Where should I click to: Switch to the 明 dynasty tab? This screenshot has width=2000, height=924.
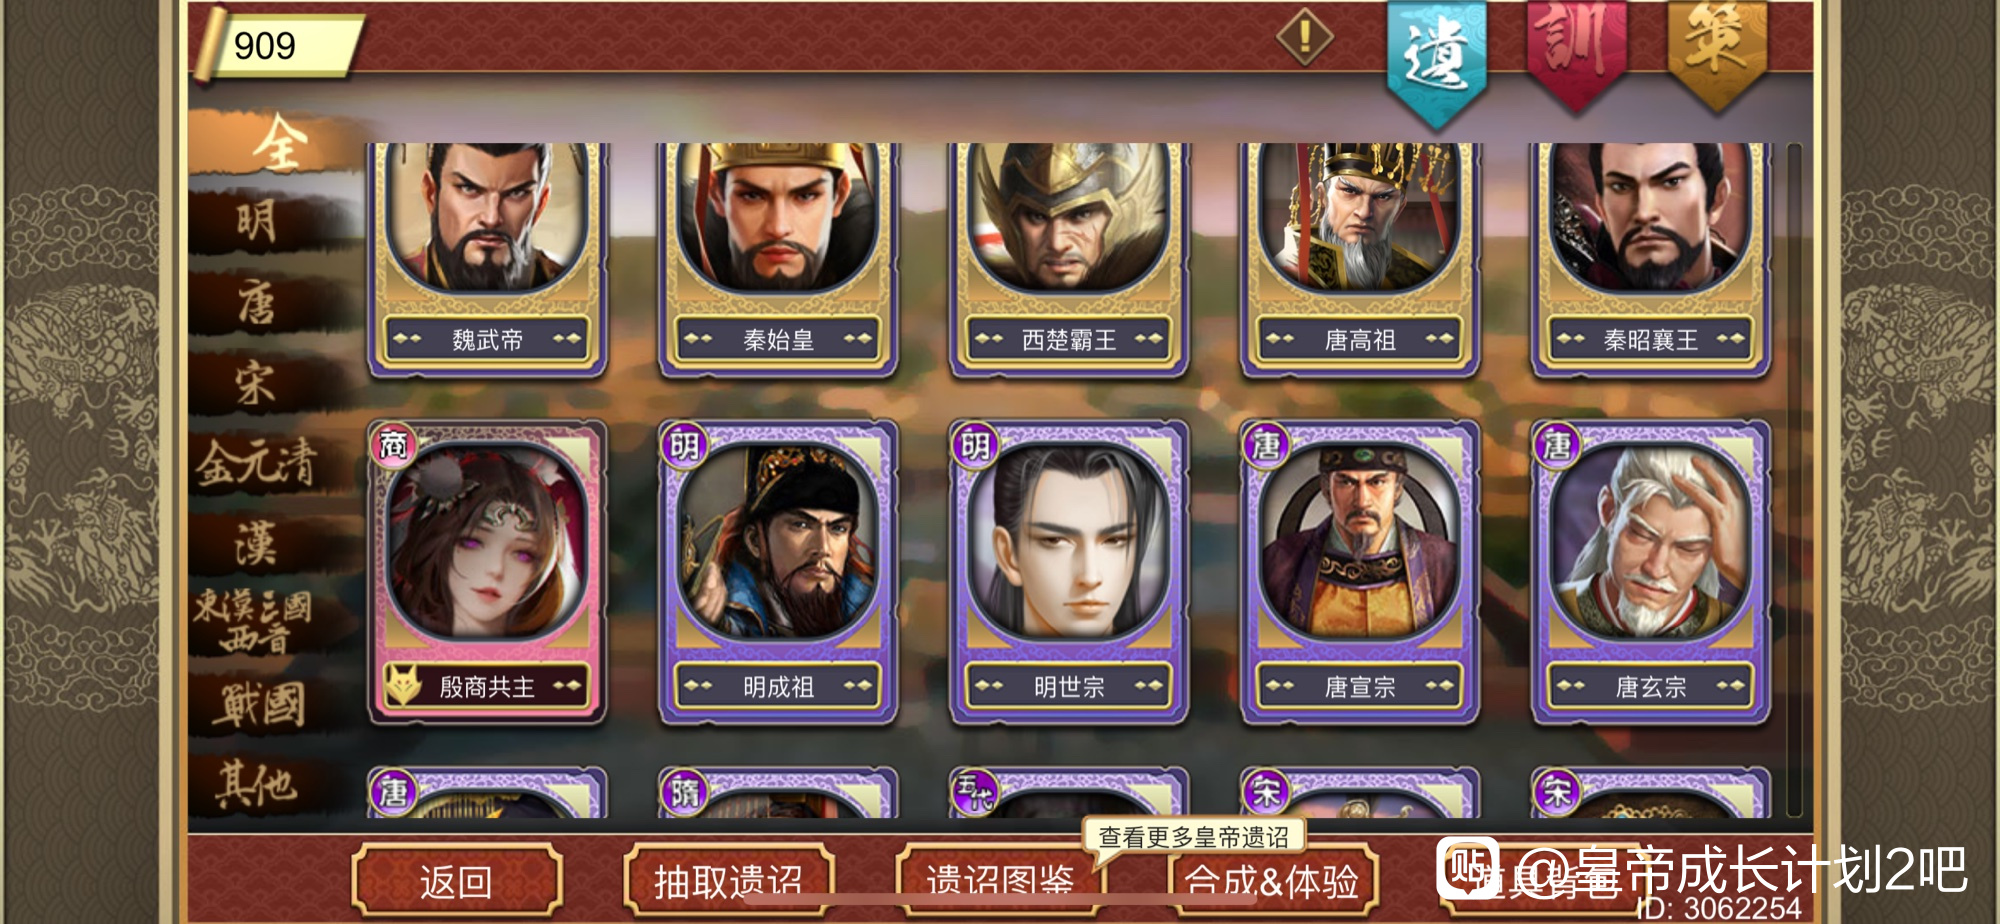(257, 222)
